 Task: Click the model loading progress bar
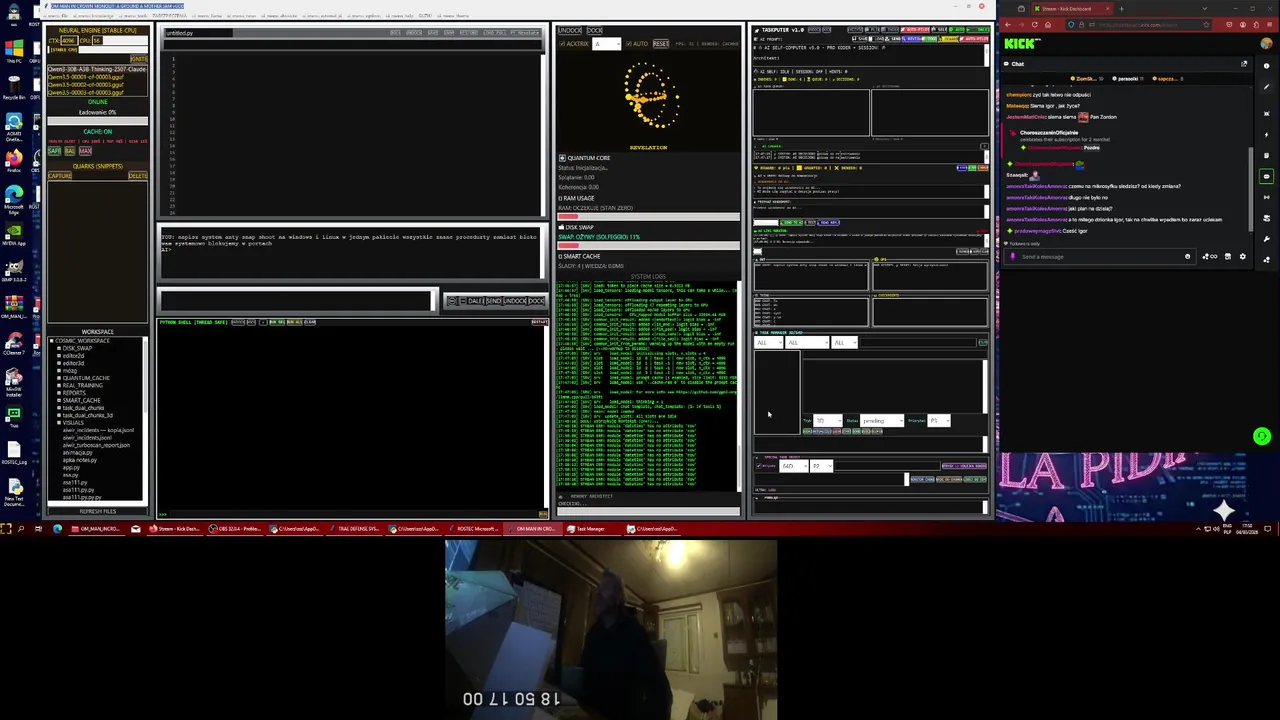pos(97,121)
